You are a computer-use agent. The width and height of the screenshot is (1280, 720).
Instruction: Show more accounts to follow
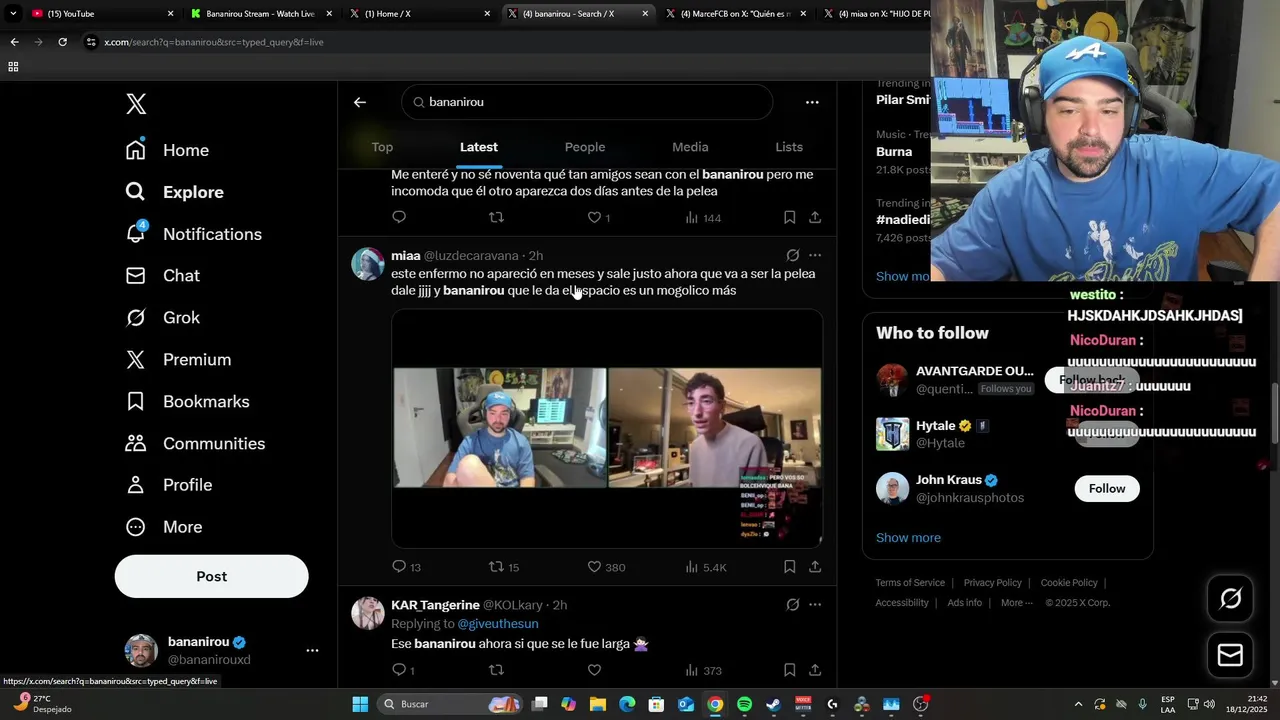click(908, 538)
